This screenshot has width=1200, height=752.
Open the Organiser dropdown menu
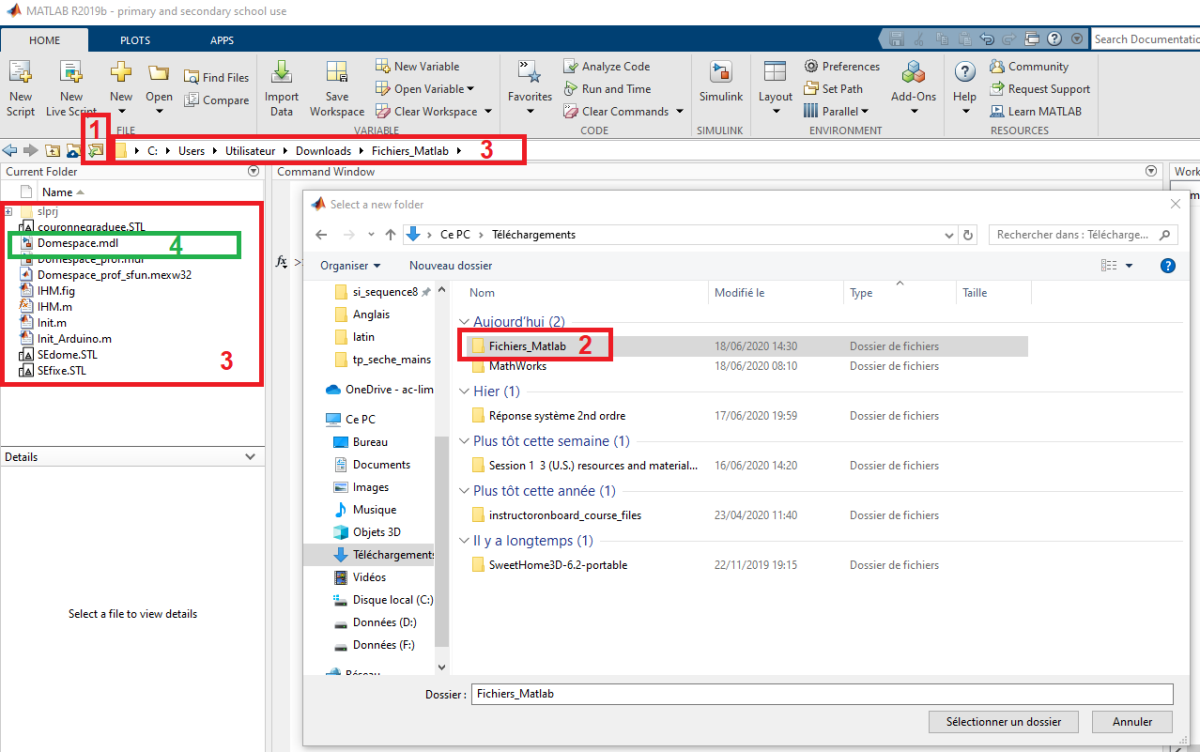click(x=350, y=266)
